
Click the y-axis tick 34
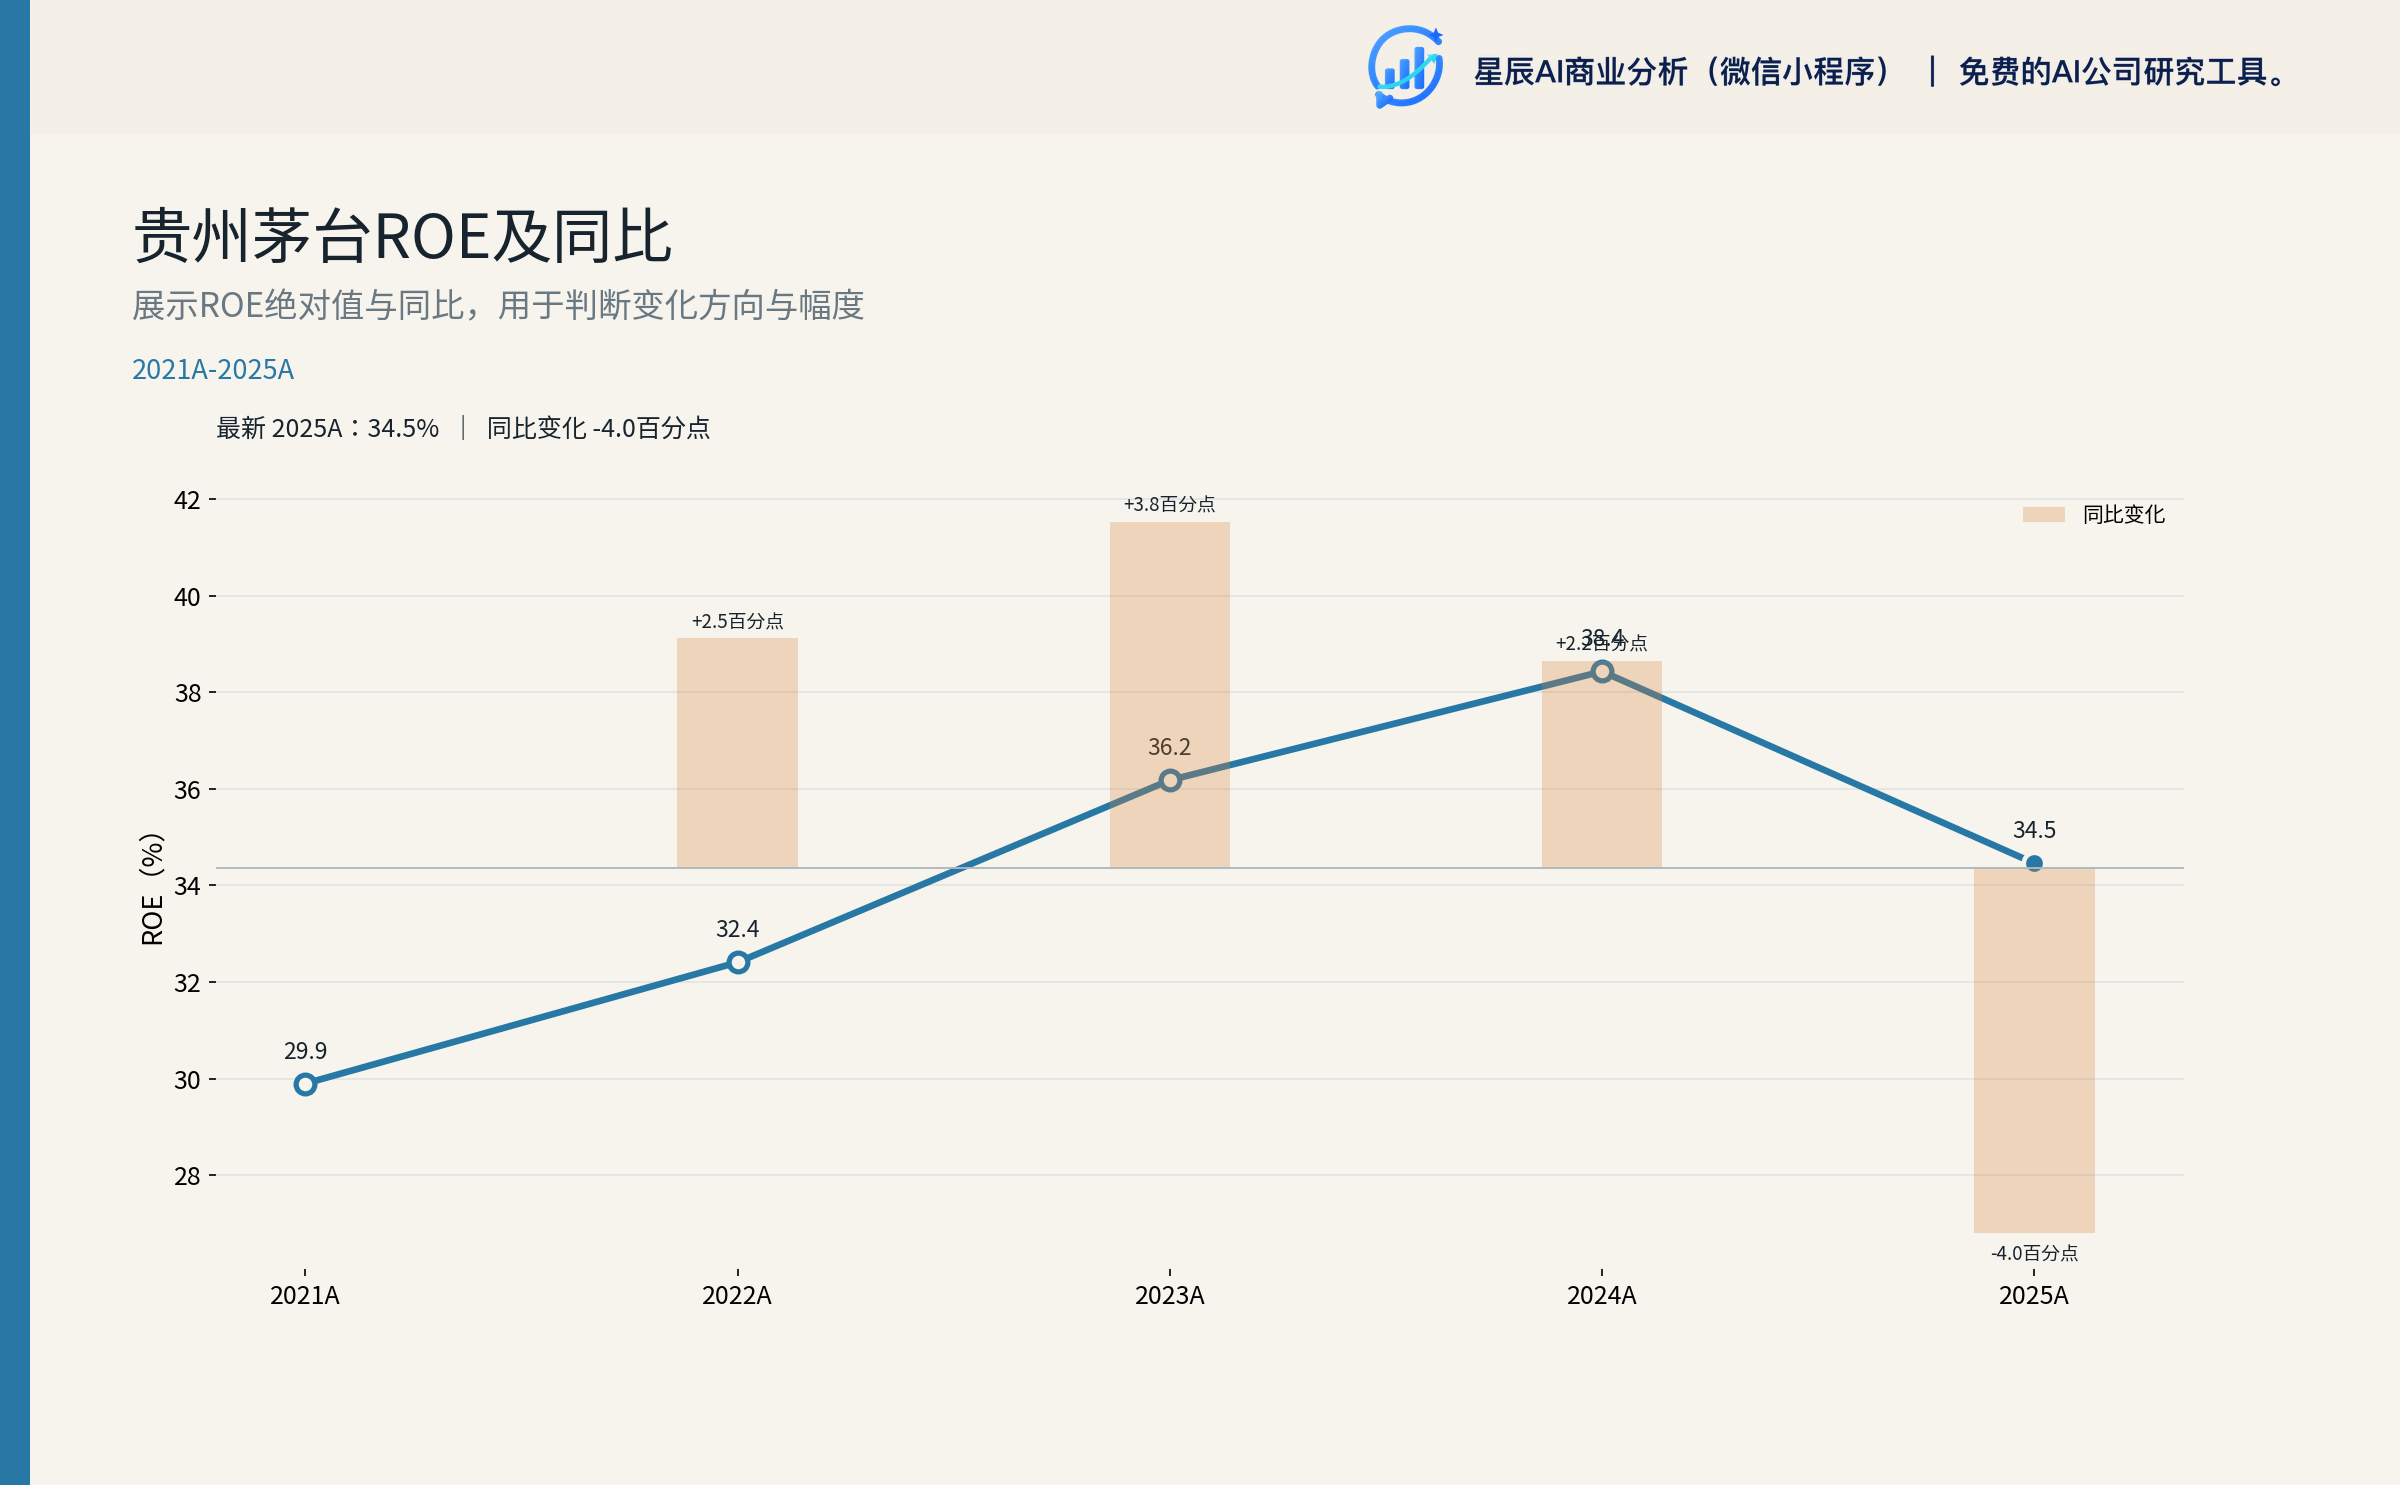[187, 886]
